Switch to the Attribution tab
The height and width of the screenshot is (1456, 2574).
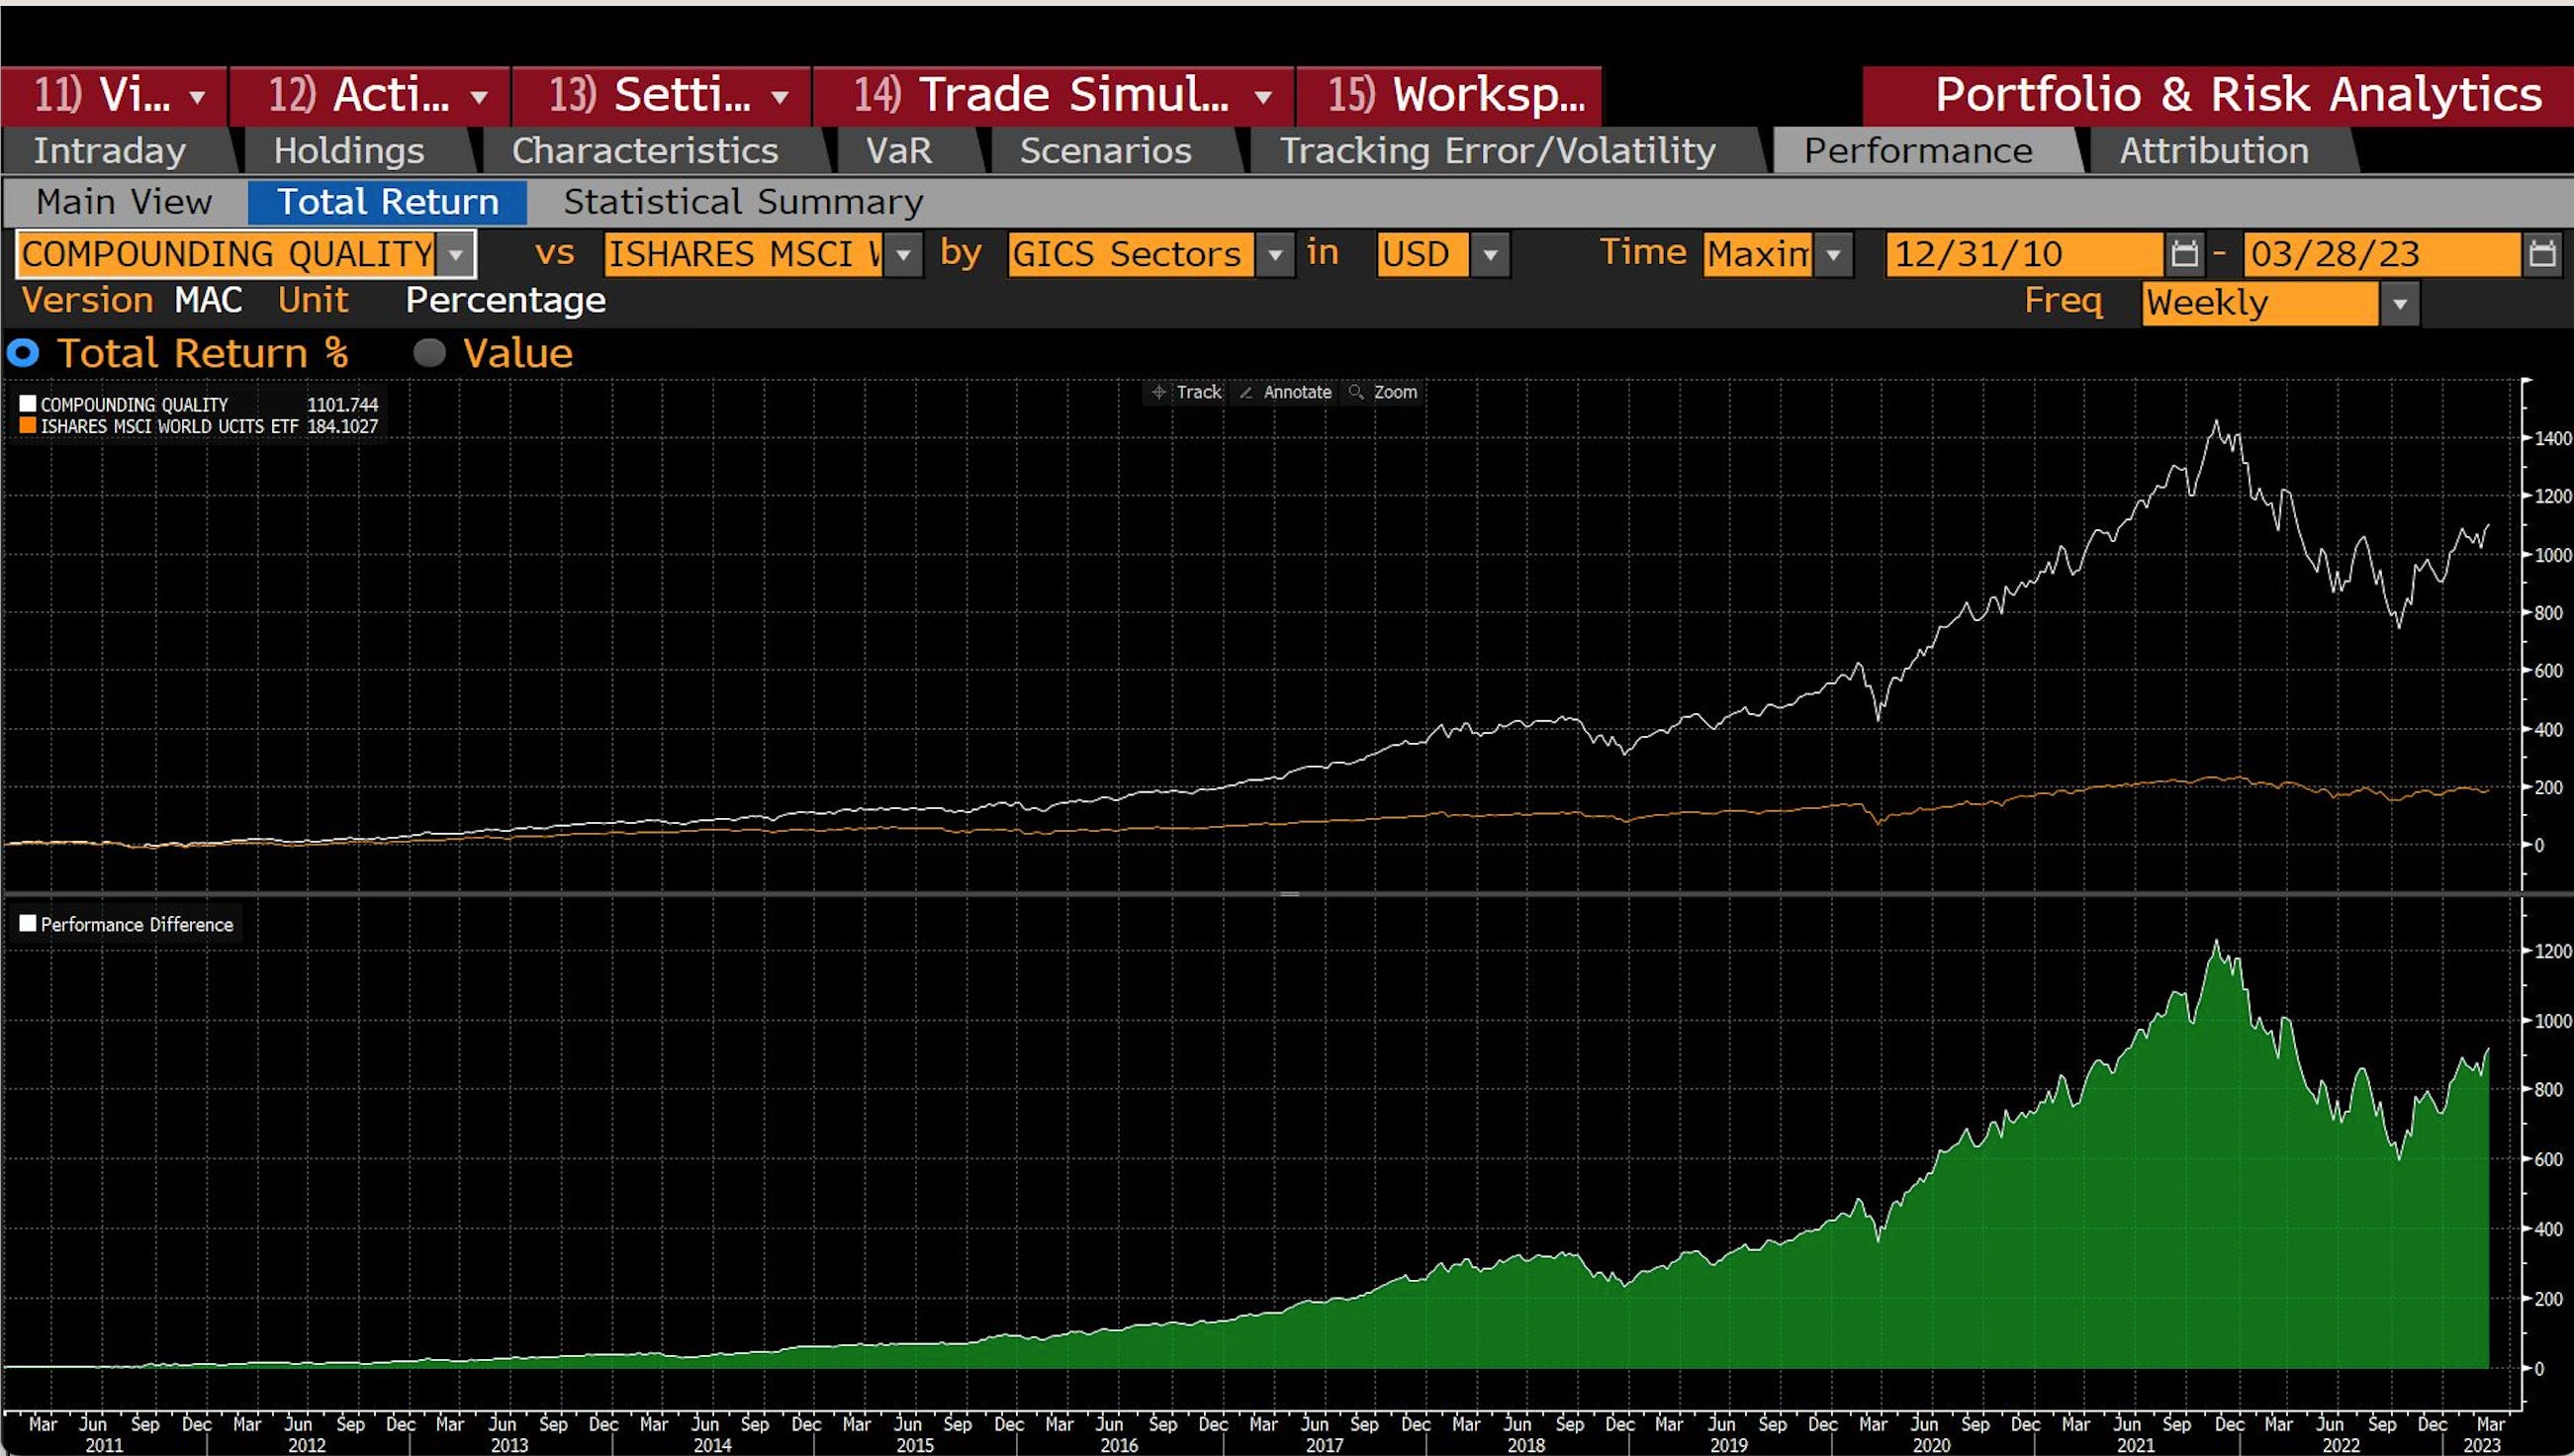[x=2214, y=151]
